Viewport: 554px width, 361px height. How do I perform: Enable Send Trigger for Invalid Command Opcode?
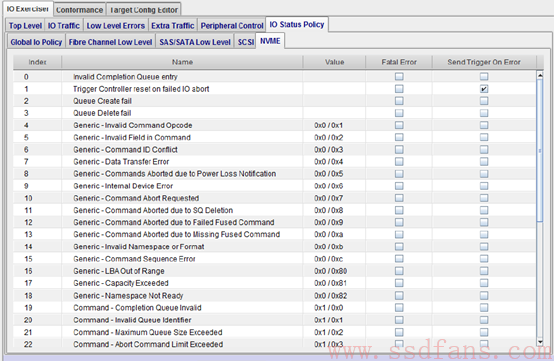pos(484,125)
